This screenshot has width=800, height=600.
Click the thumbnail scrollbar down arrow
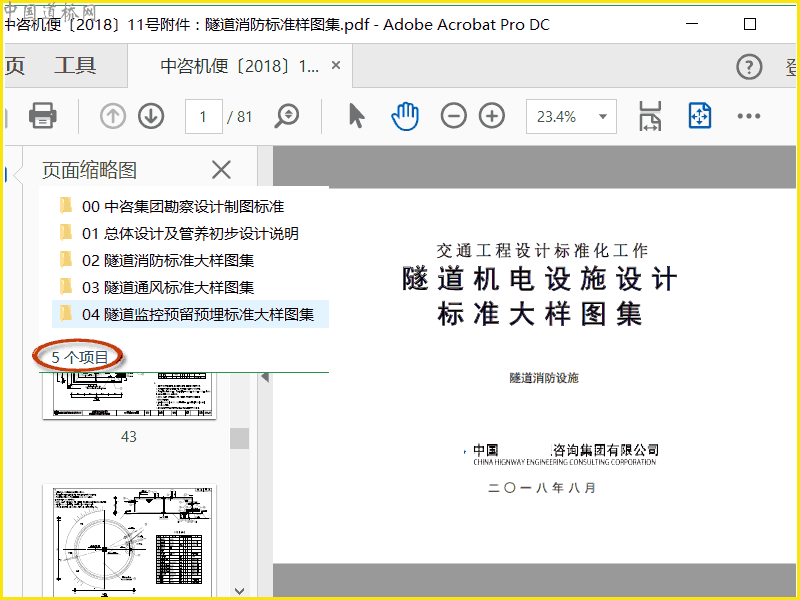(x=239, y=591)
